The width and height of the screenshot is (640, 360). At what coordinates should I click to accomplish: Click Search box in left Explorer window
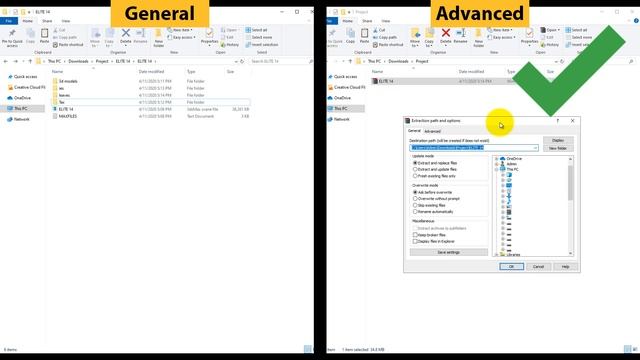(x=280, y=61)
